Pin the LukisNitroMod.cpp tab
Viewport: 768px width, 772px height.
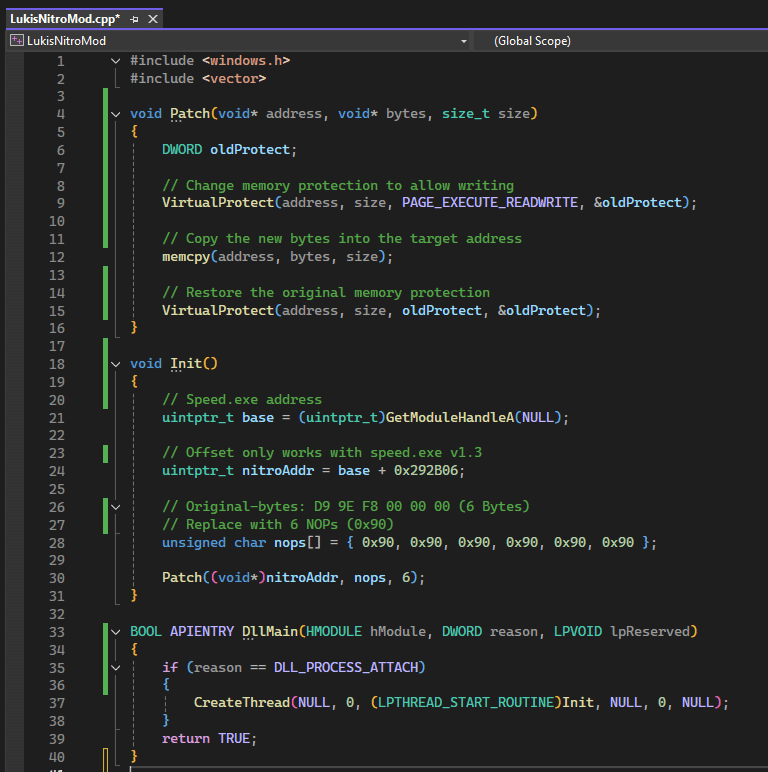tap(134, 18)
